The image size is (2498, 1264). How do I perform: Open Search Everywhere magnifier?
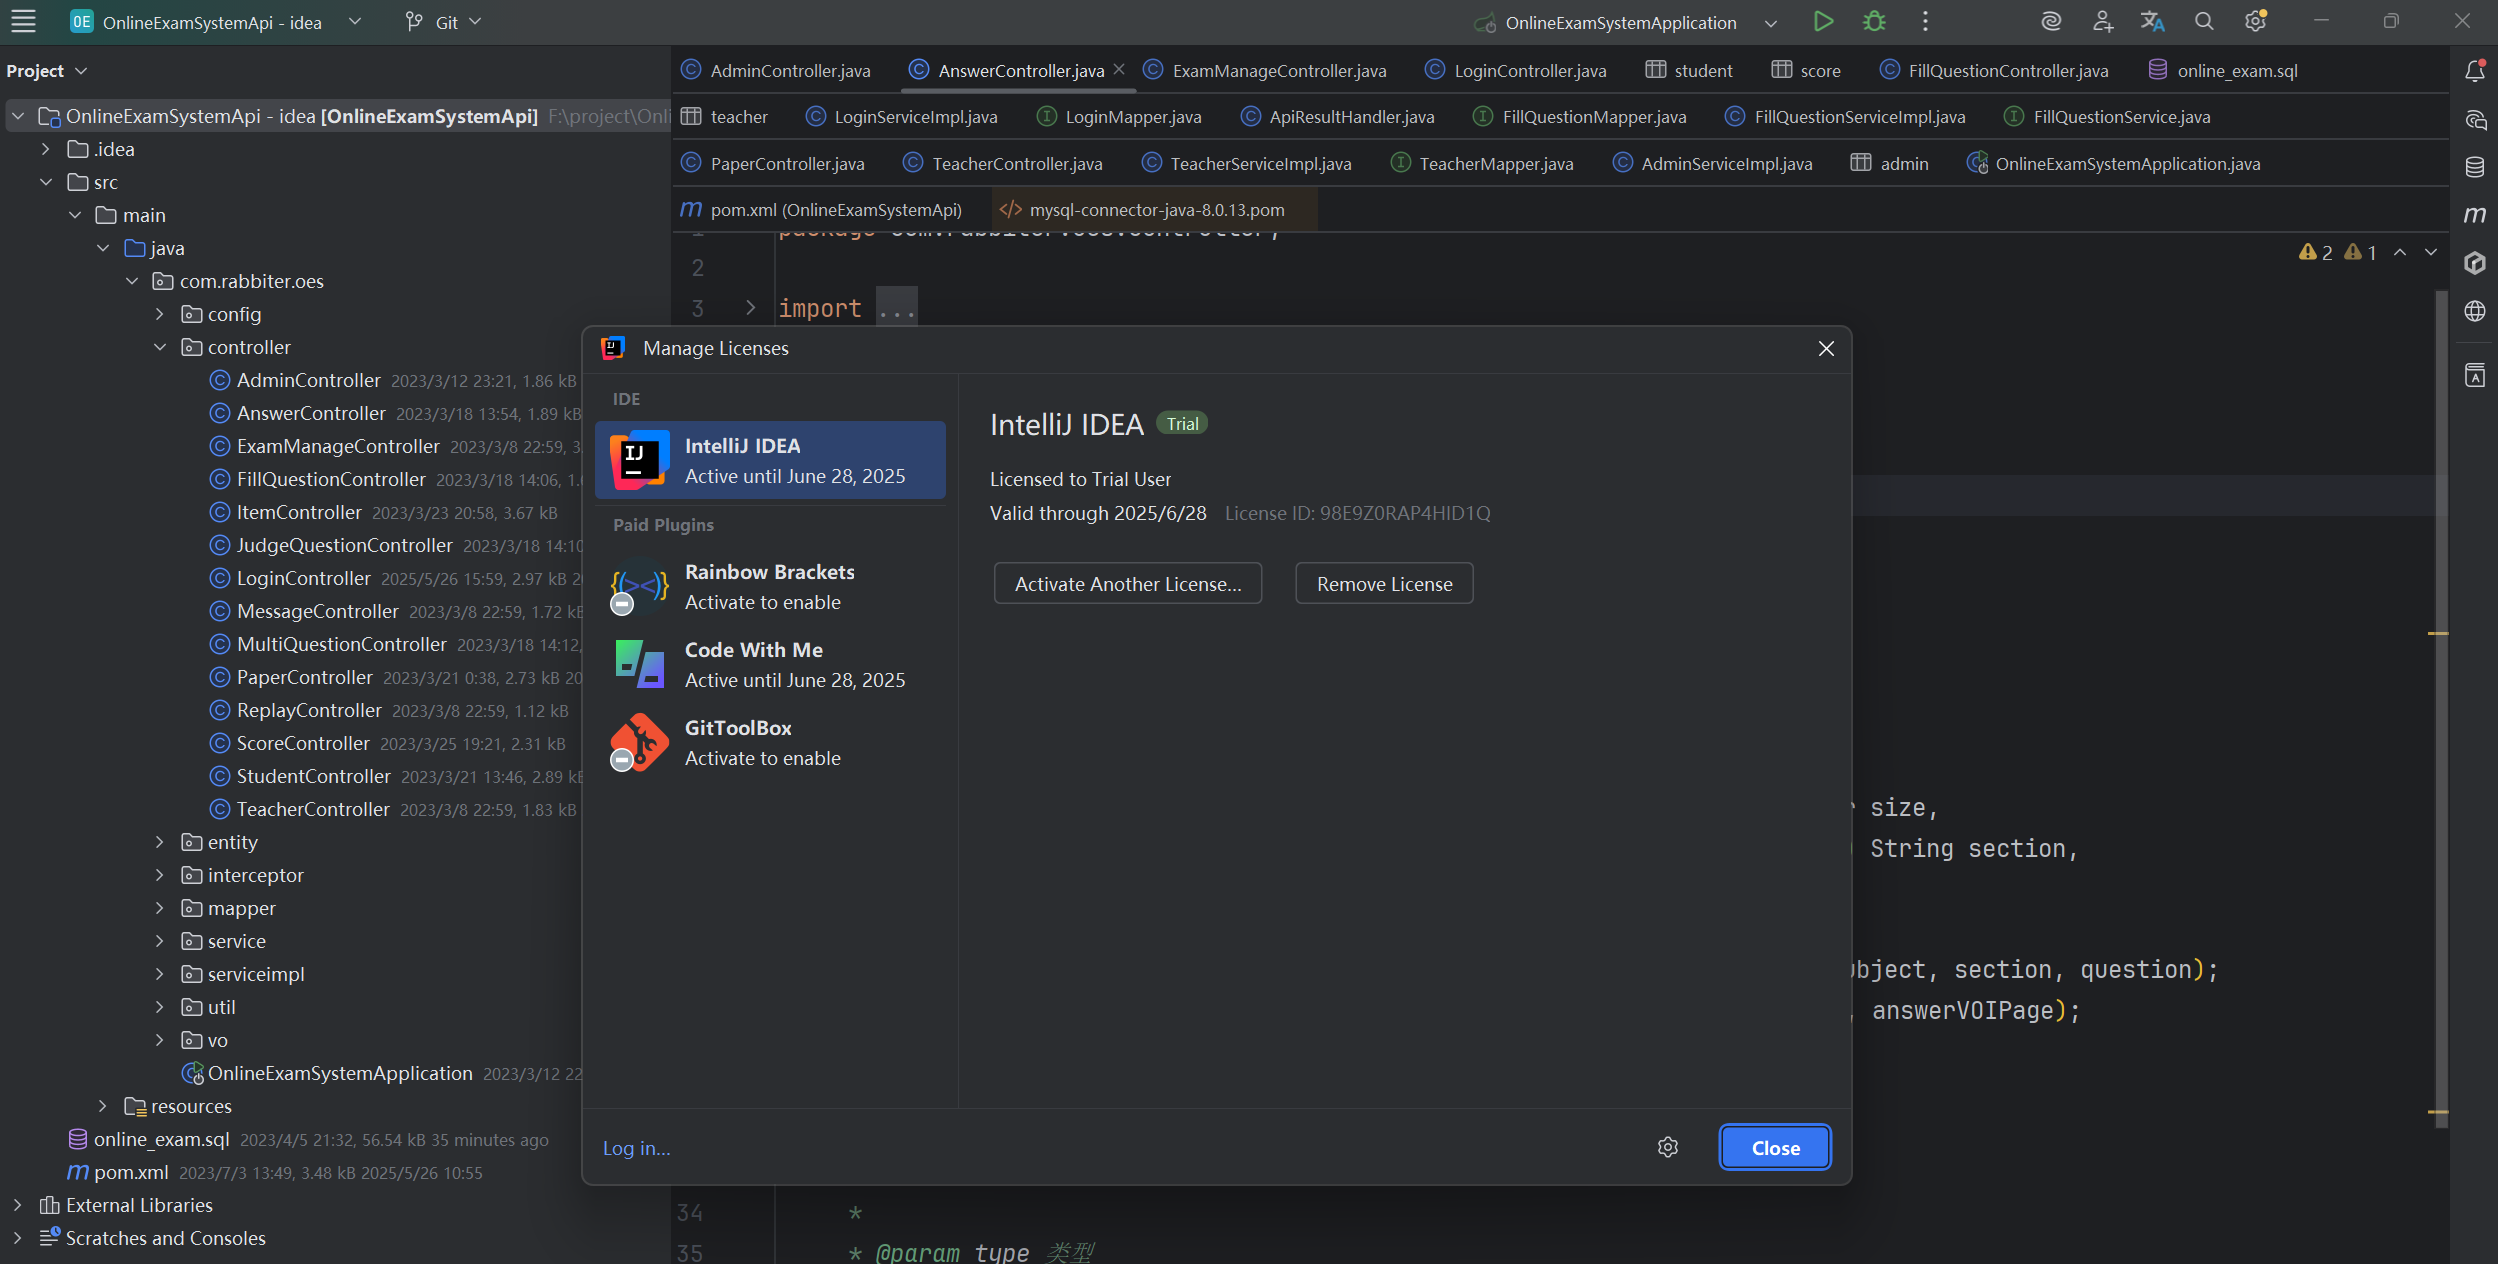[x=2204, y=21]
